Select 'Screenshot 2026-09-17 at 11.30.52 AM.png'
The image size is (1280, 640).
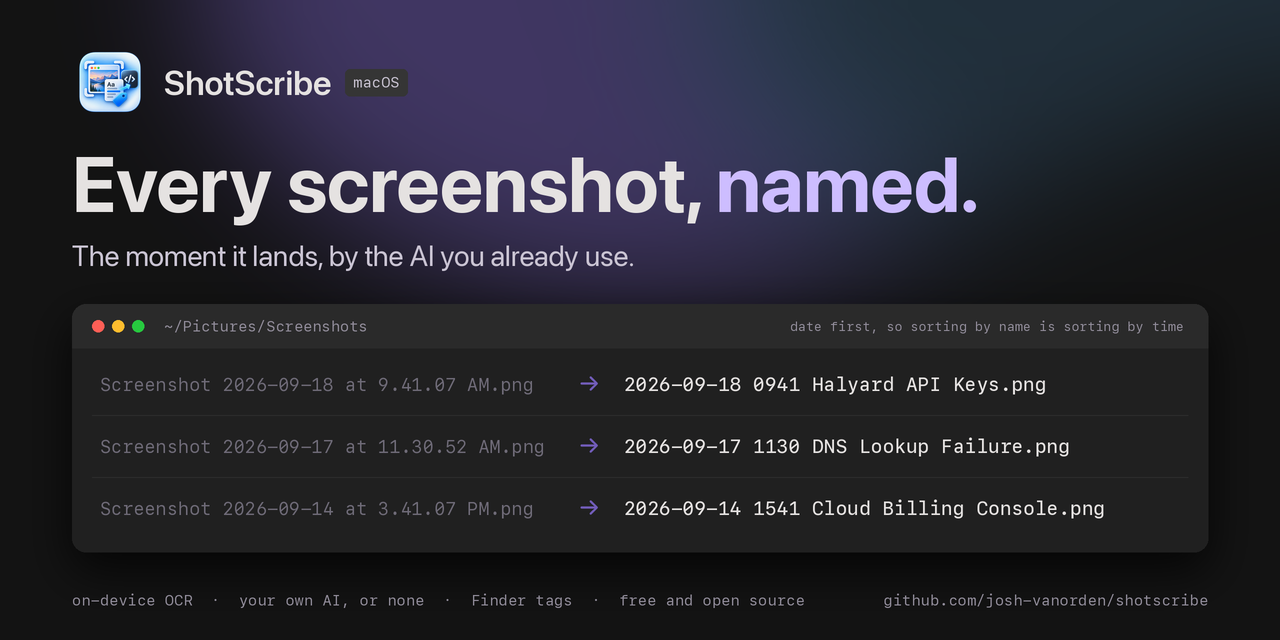pos(322,446)
